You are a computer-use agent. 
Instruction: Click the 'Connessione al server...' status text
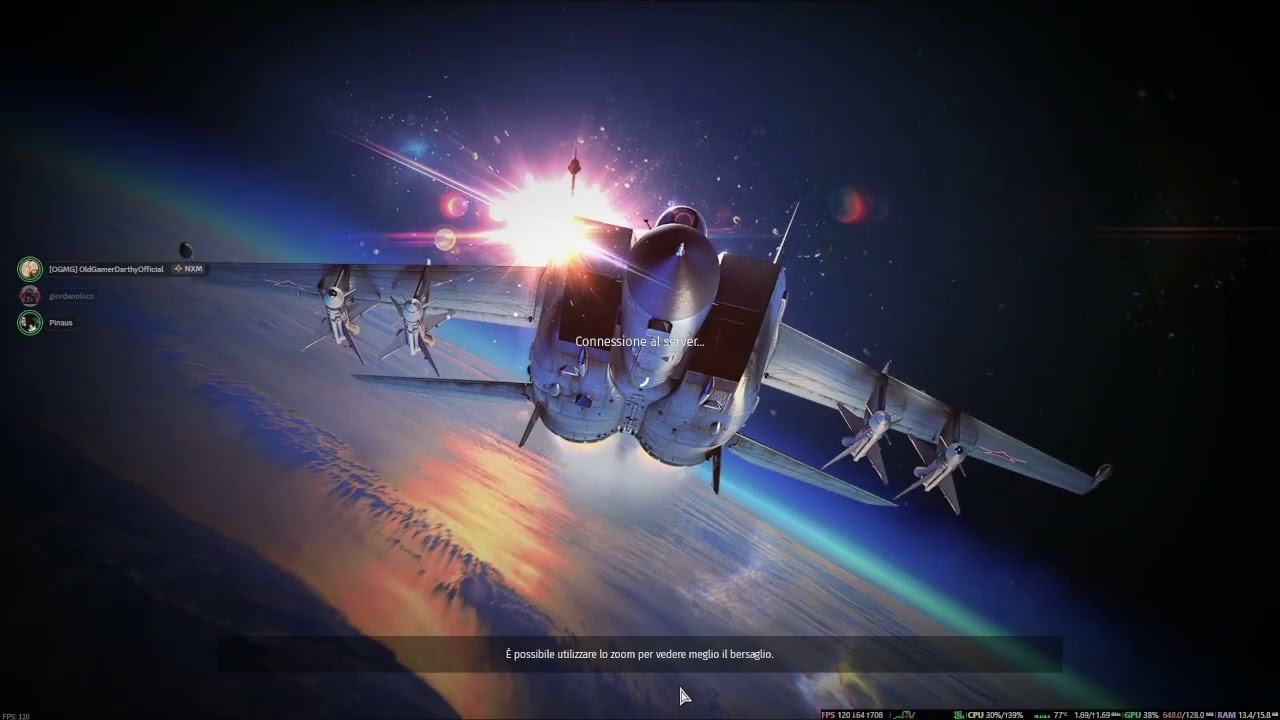click(639, 341)
